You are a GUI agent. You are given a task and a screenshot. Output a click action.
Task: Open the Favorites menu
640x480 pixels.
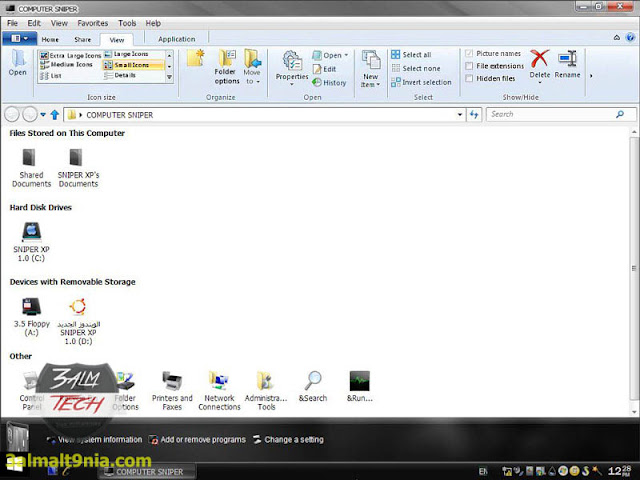(93, 23)
